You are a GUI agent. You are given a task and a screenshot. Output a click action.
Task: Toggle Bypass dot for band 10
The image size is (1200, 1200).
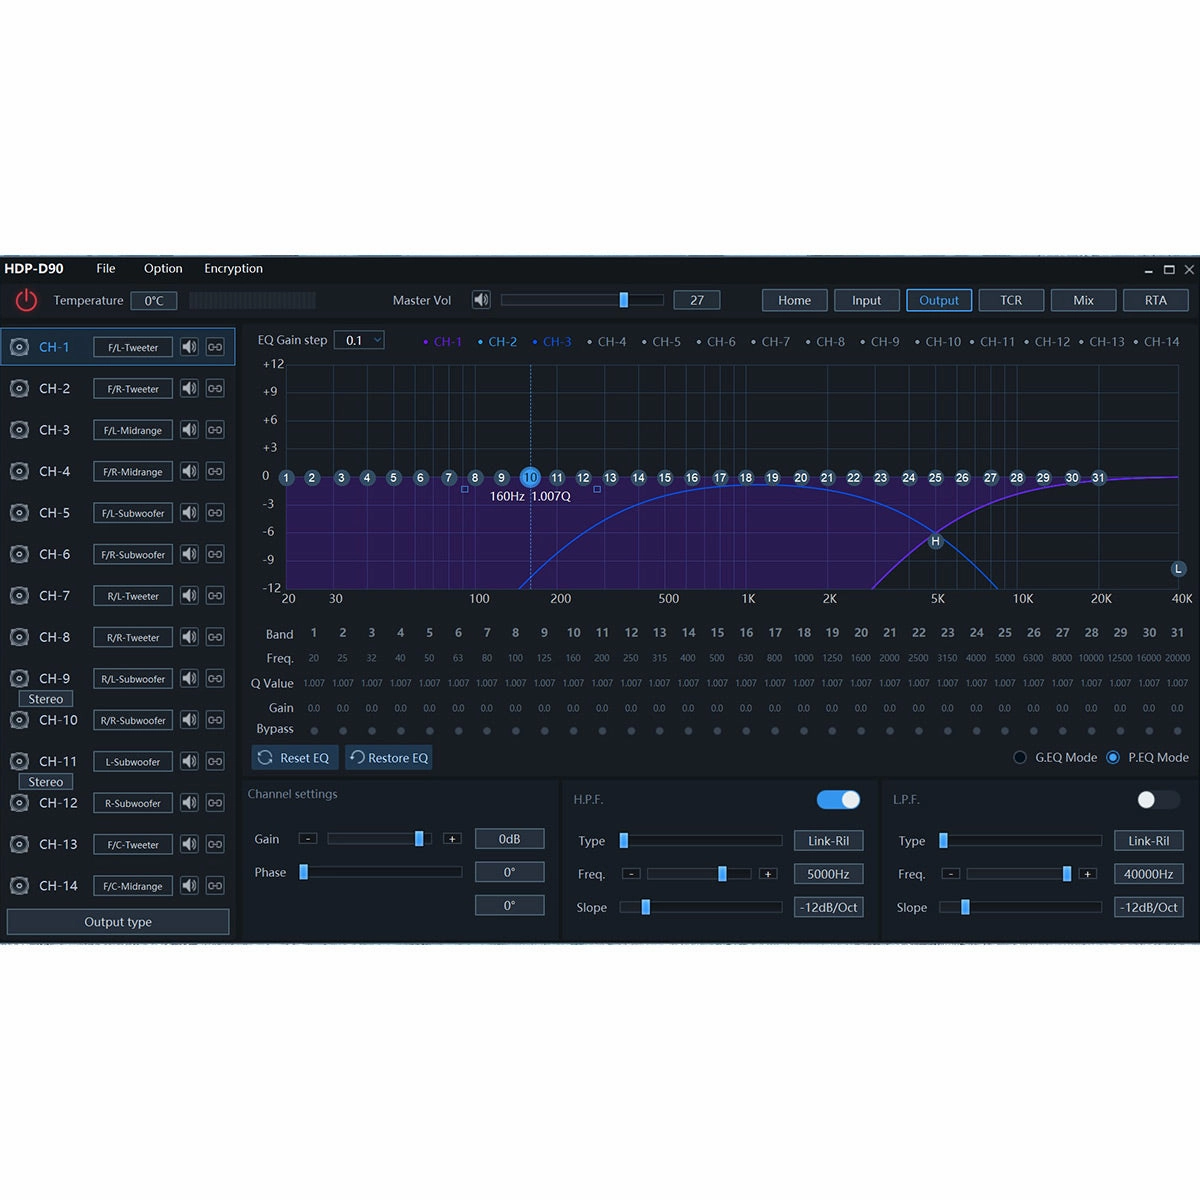coord(573,731)
